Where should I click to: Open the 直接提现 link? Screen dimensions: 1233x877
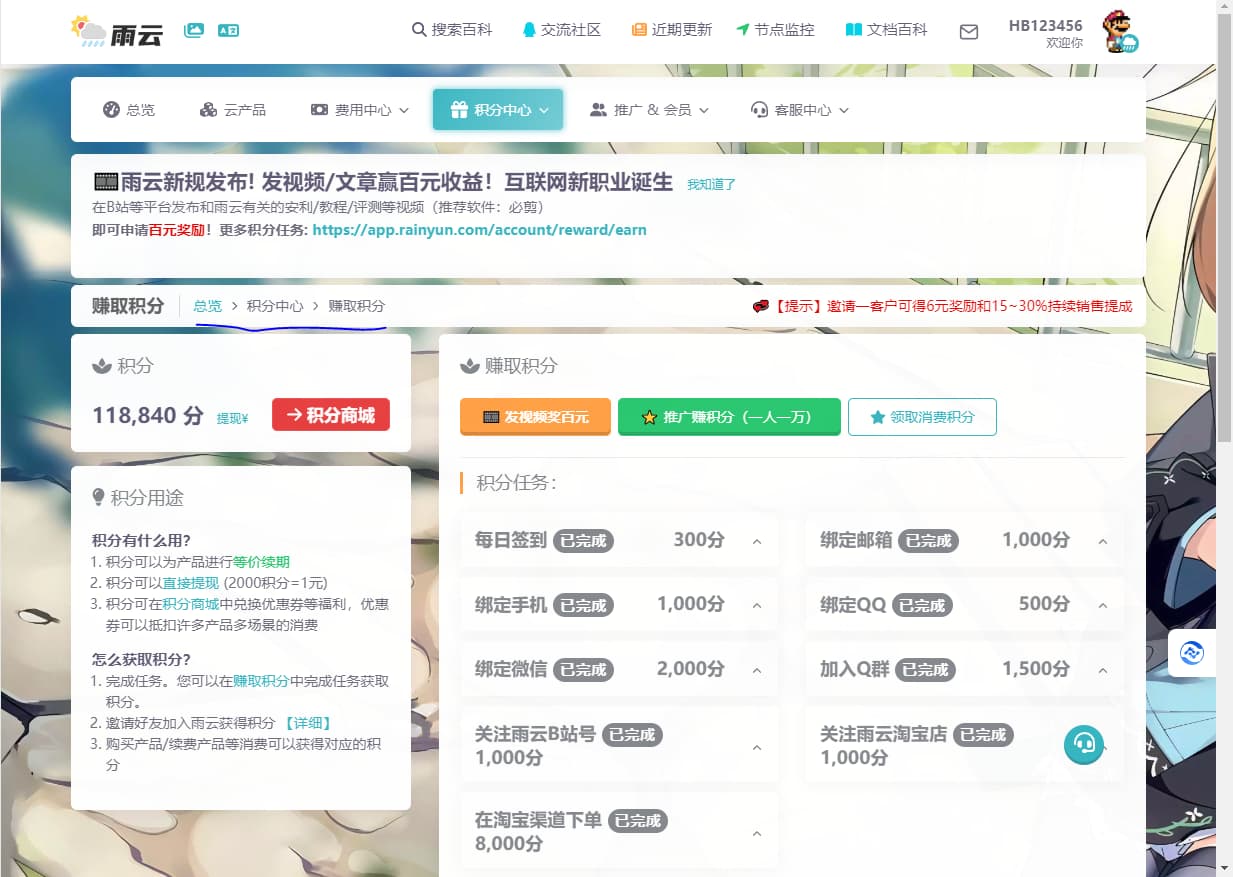(190, 583)
